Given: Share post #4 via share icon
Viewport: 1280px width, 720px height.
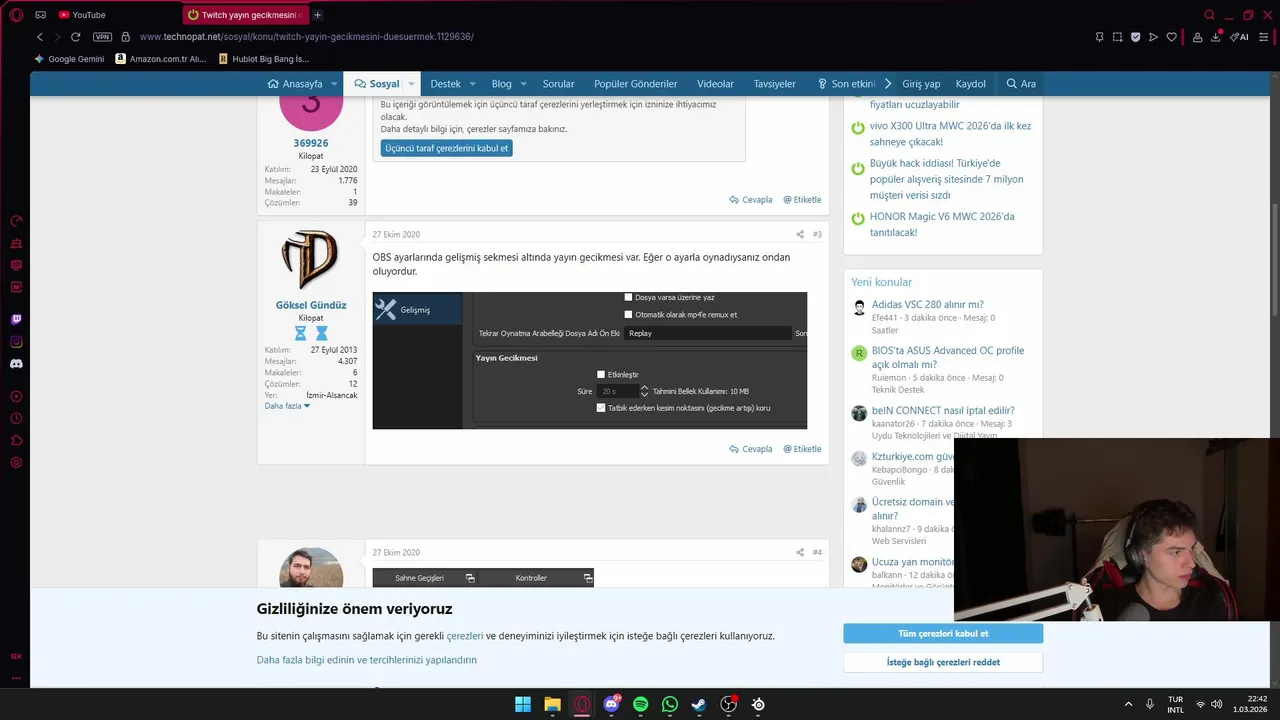Looking at the screenshot, I should [x=800, y=552].
